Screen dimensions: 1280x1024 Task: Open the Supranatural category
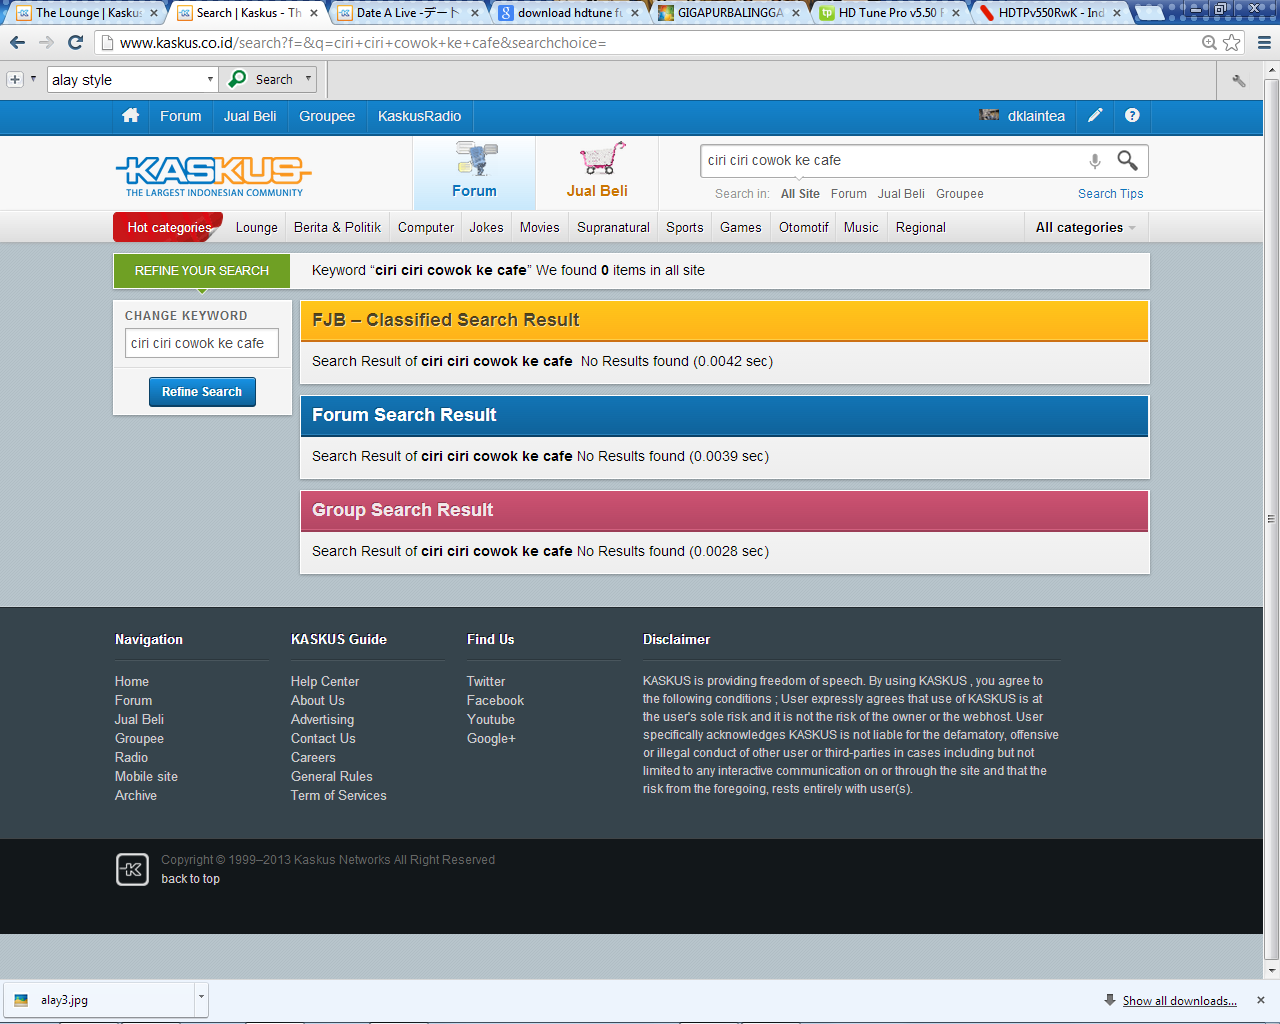click(613, 228)
